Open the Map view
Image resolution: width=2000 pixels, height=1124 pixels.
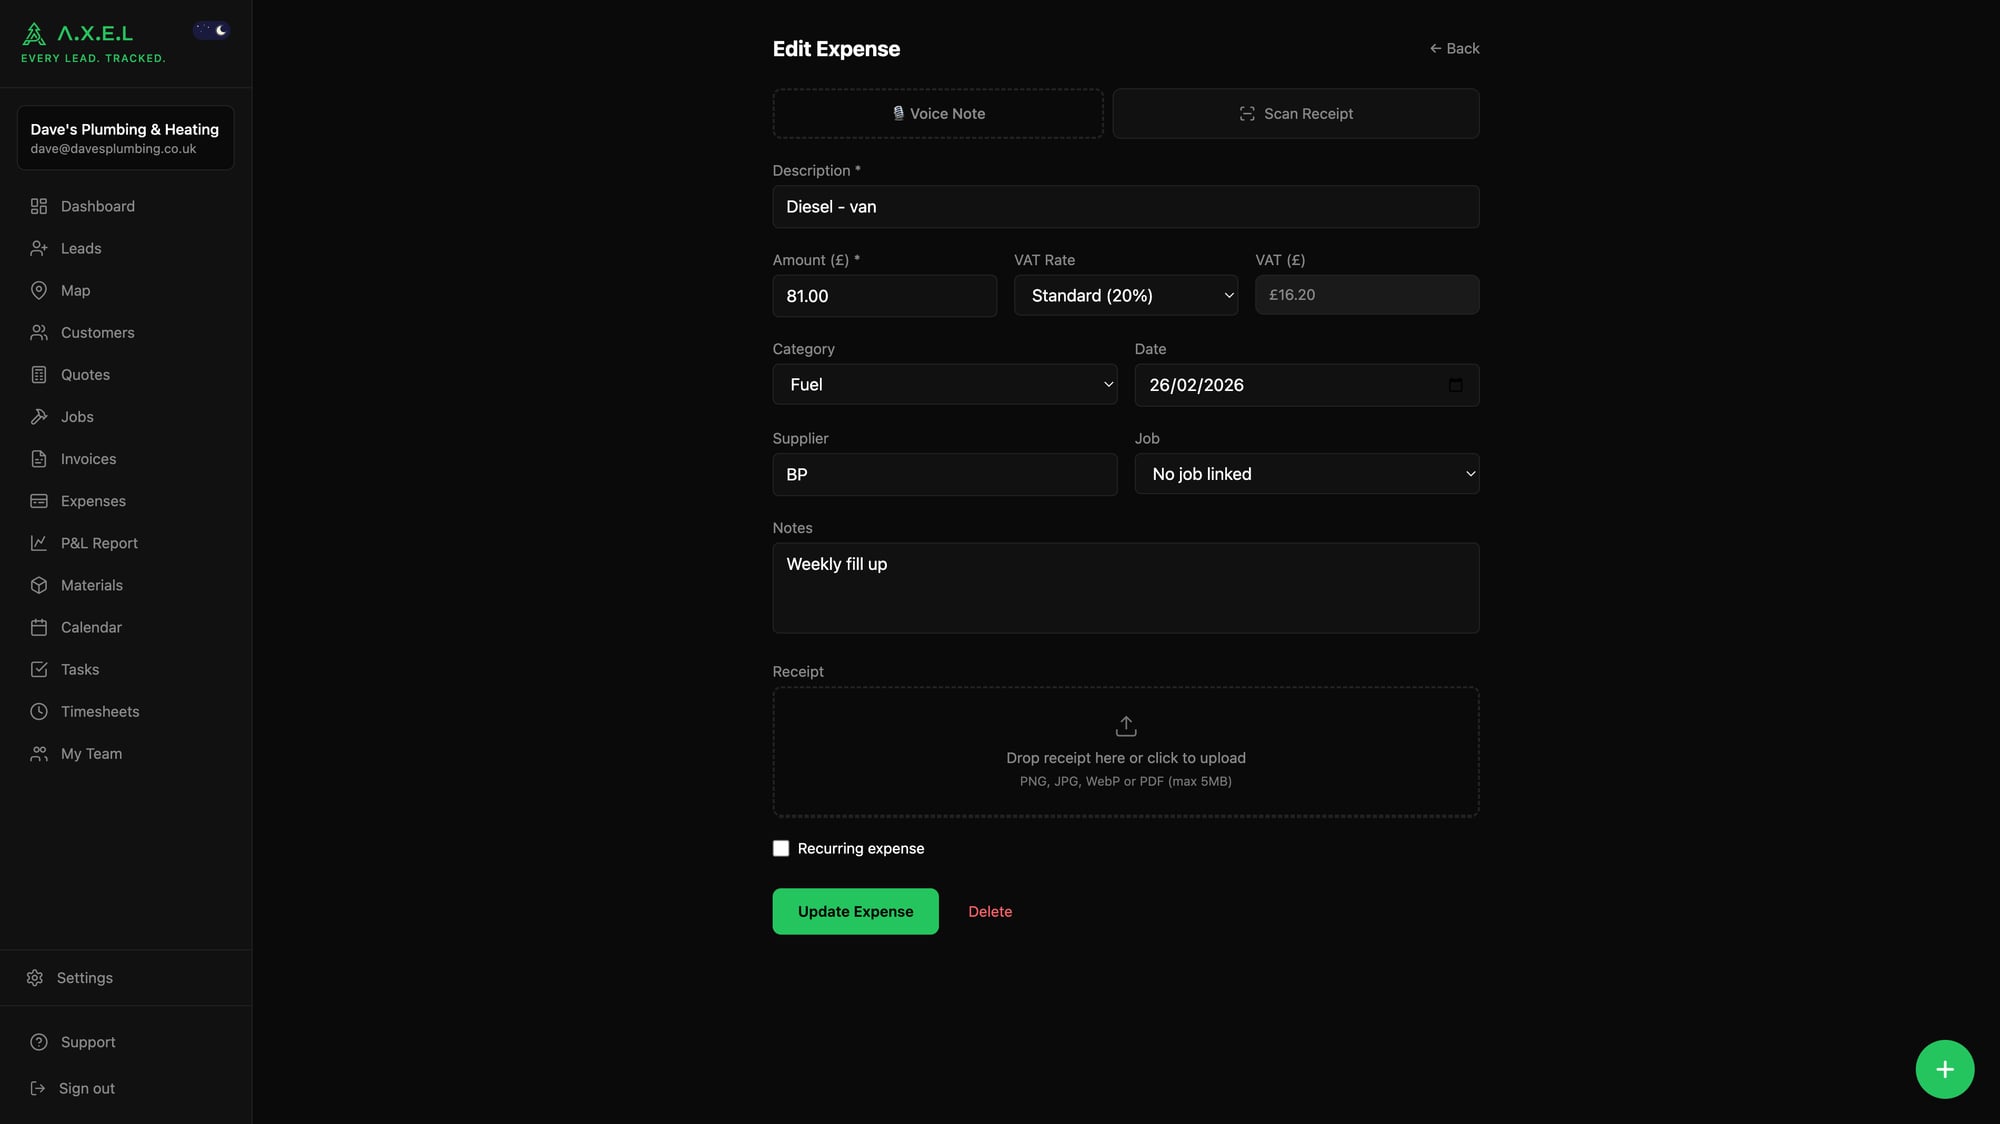[74, 290]
